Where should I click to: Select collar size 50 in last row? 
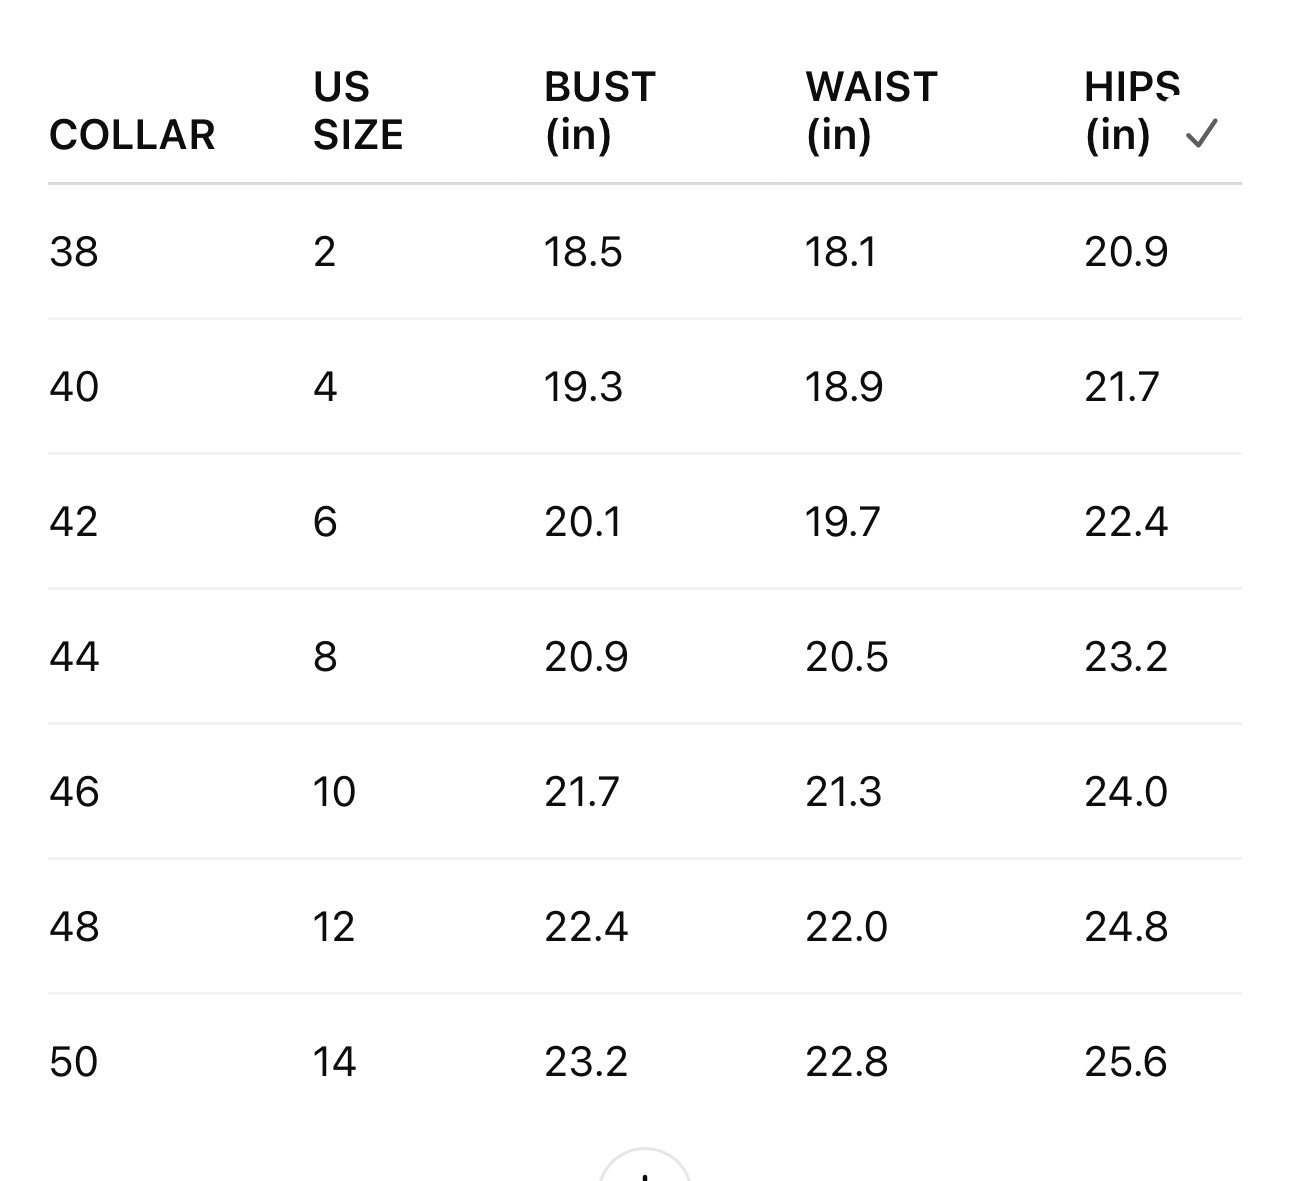[x=74, y=1062]
